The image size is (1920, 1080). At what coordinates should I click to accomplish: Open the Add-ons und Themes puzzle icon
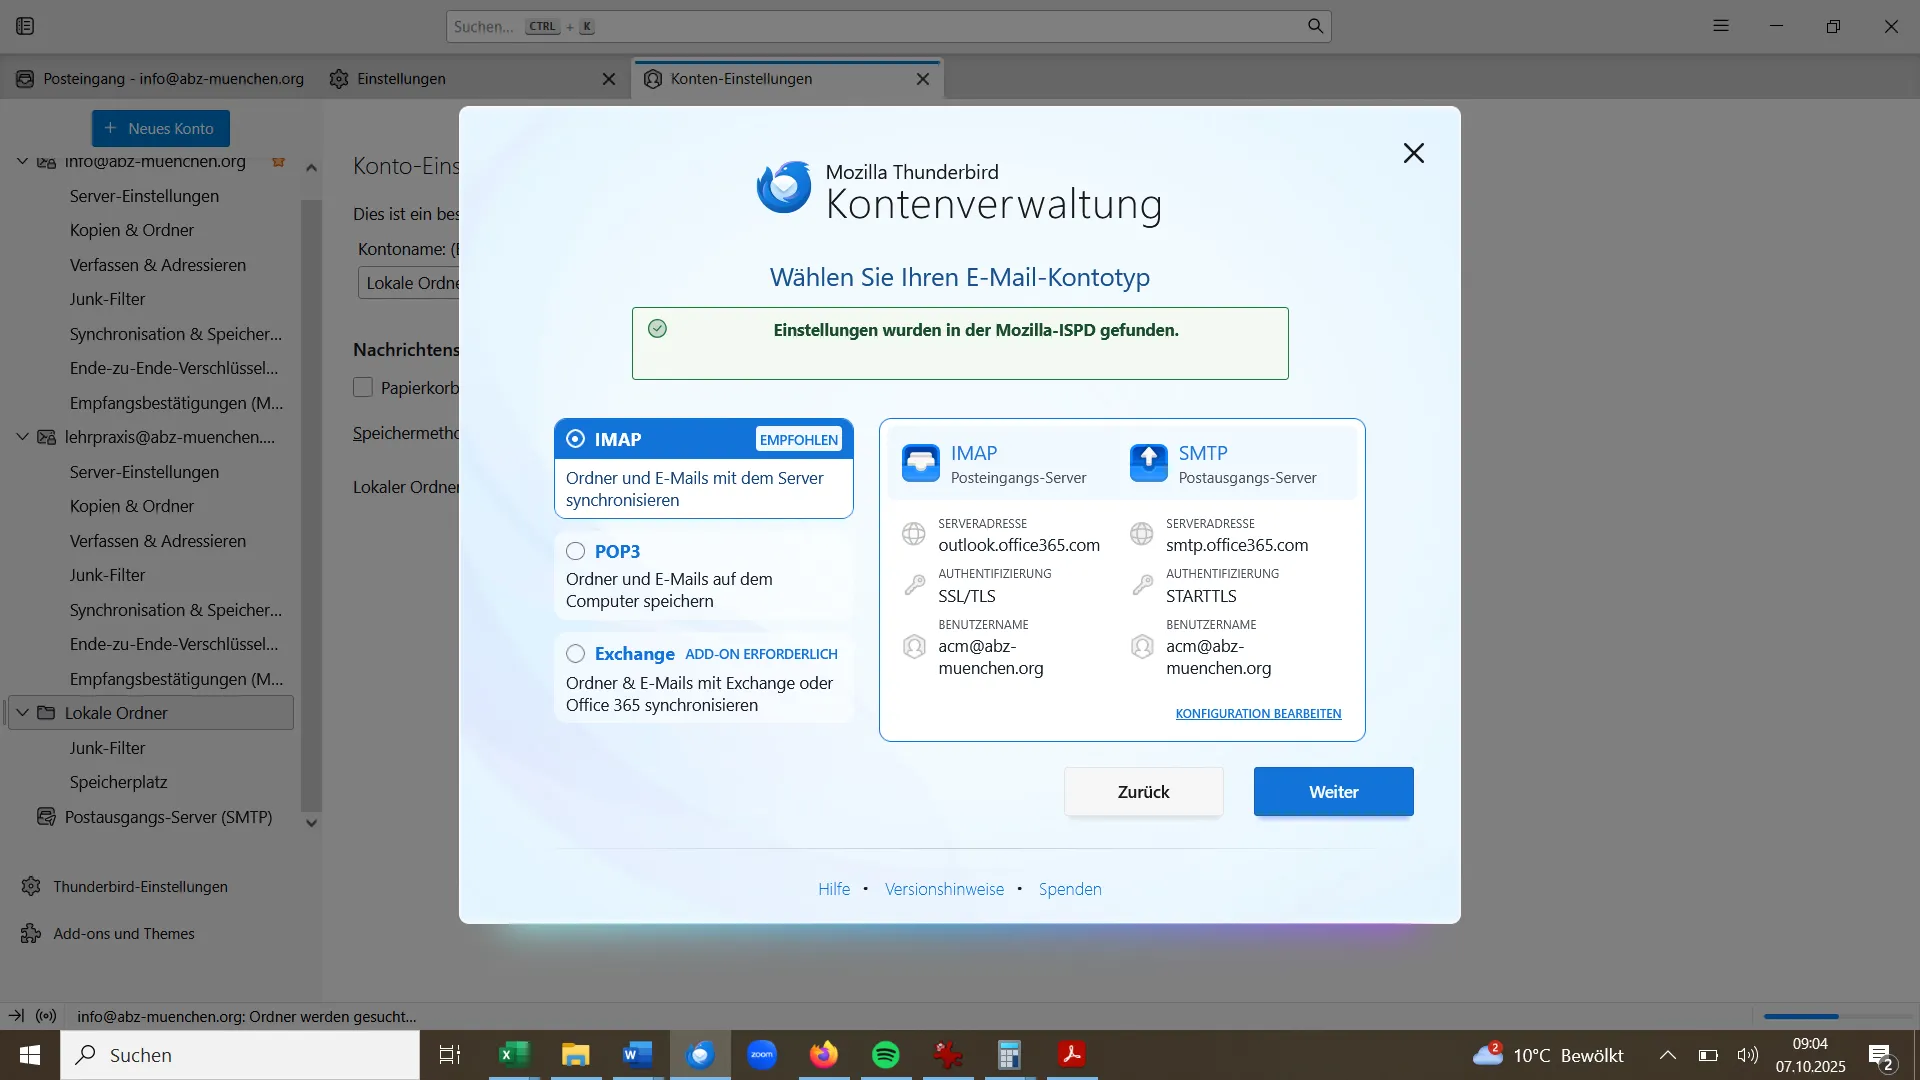tap(31, 933)
